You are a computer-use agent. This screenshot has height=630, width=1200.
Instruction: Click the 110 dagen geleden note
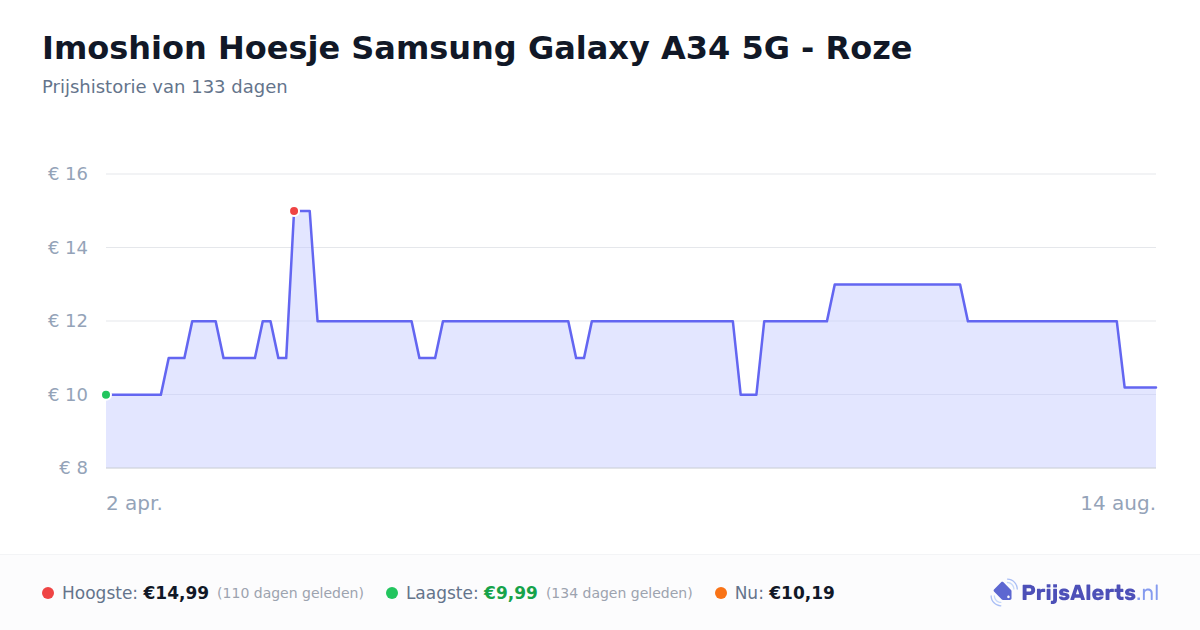290,594
